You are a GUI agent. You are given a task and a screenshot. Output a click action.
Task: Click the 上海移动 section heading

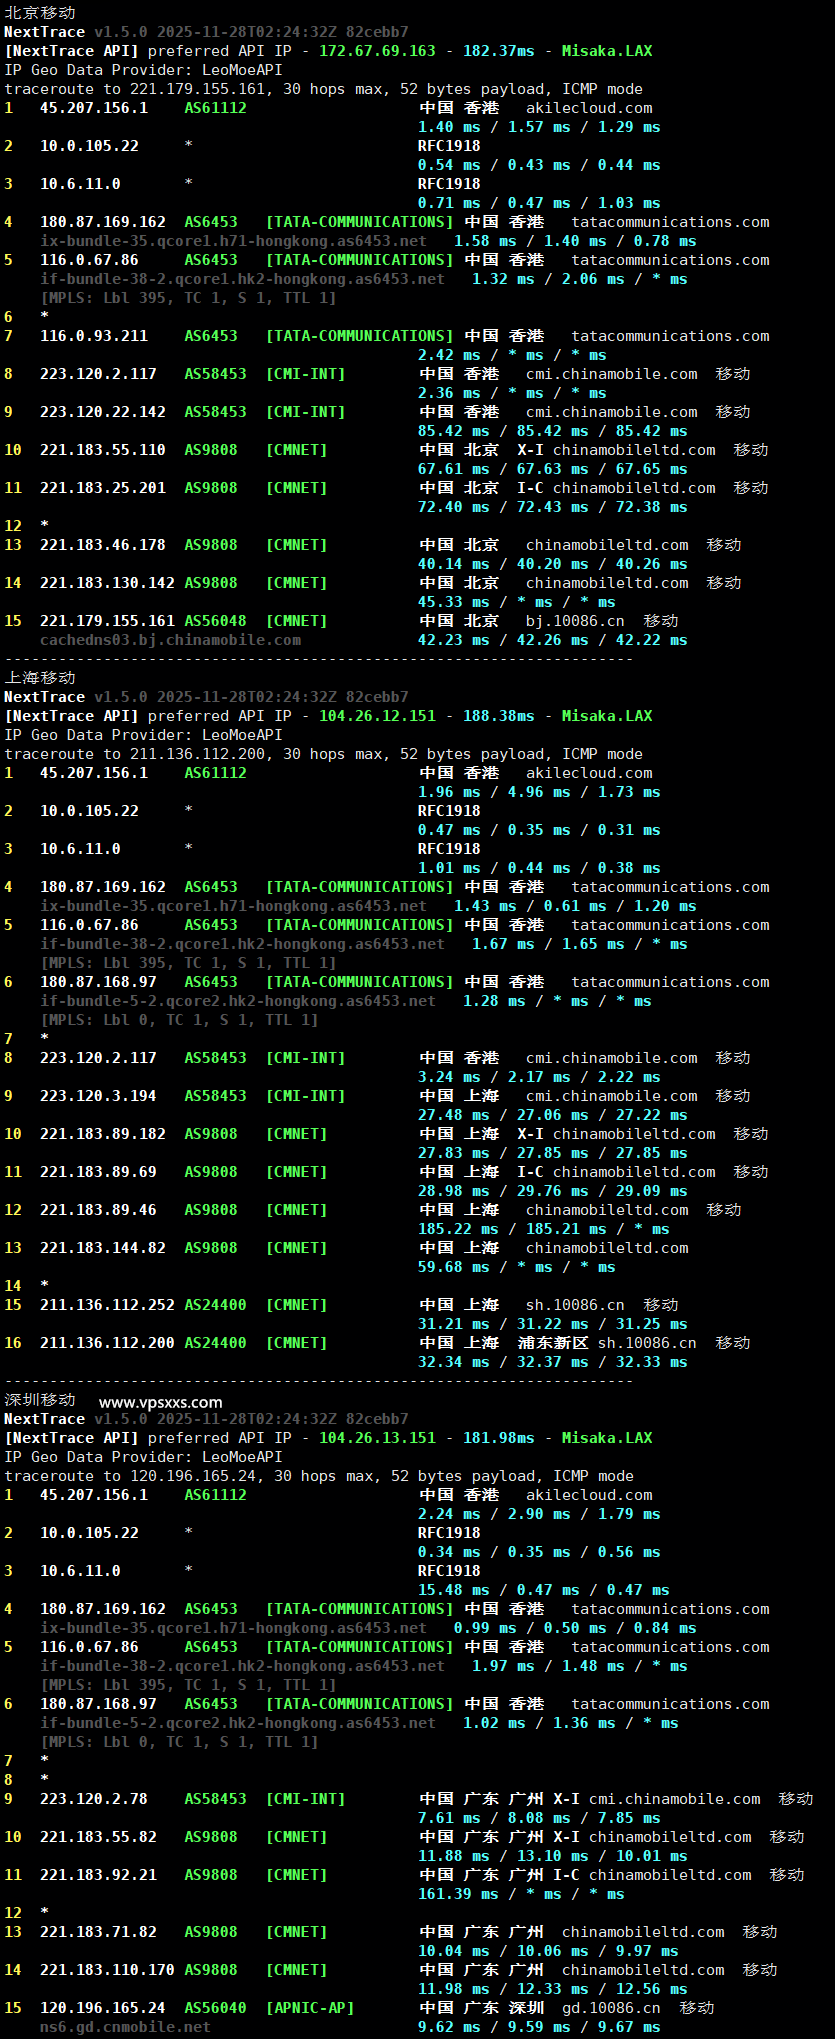(x=40, y=677)
